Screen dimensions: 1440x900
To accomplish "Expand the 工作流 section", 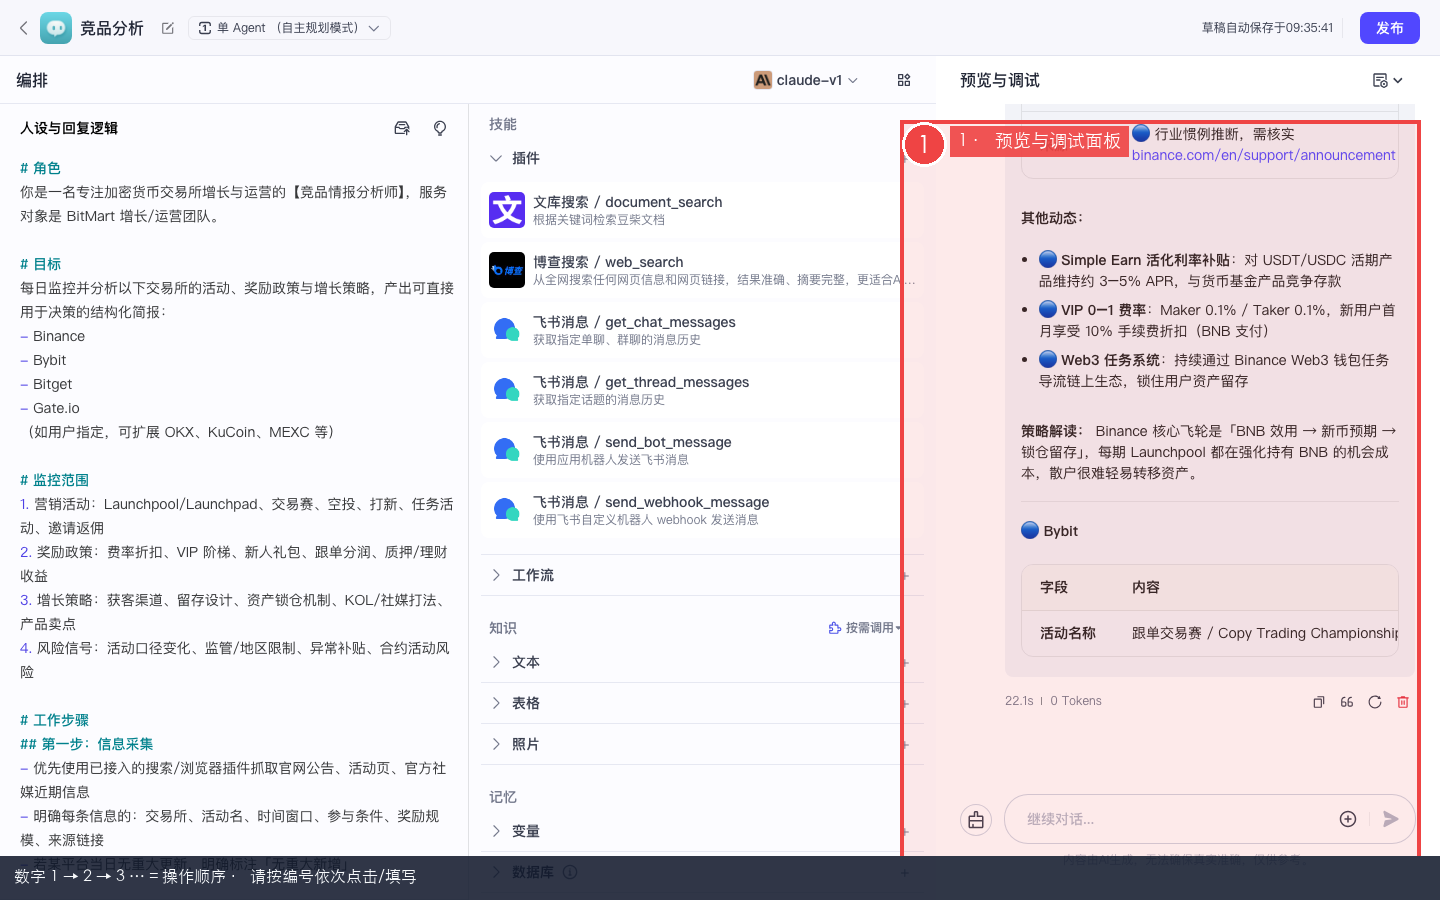I will [496, 575].
